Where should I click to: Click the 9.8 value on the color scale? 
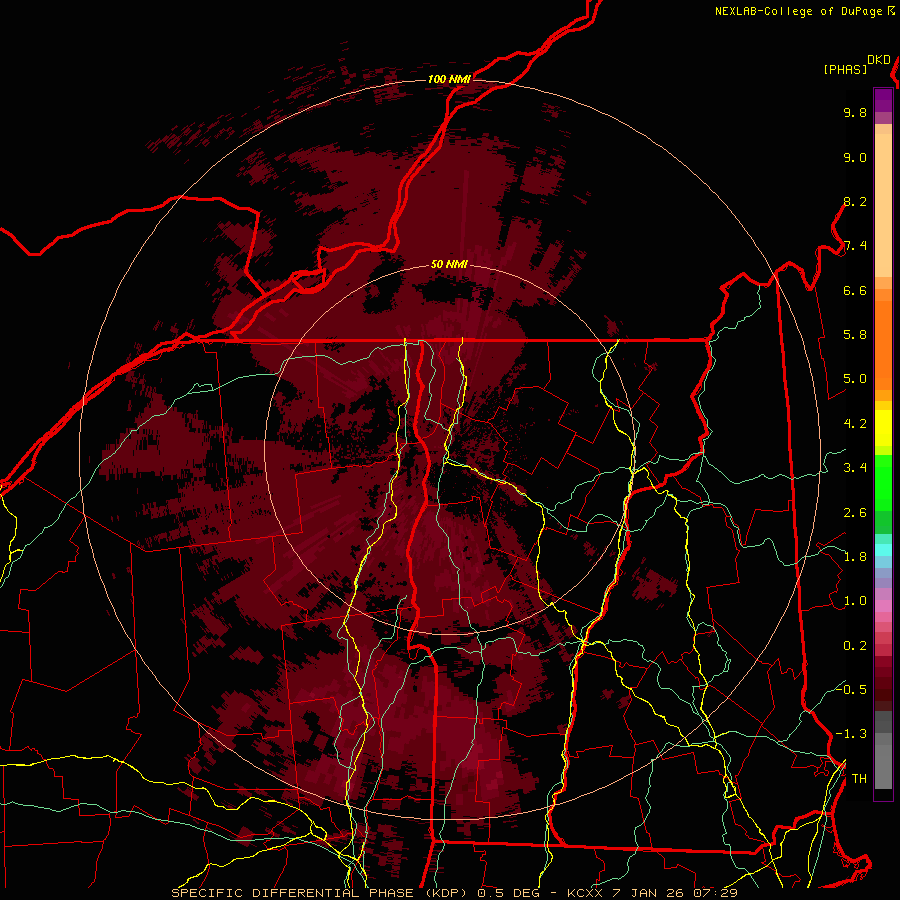tap(855, 113)
